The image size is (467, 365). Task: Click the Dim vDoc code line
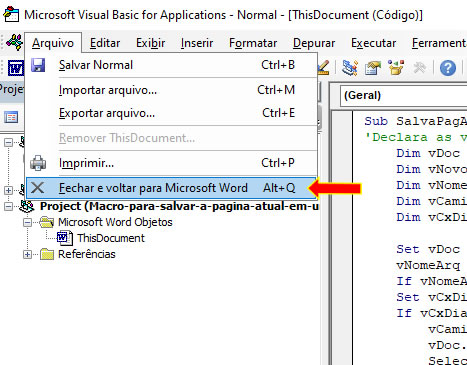(428, 153)
